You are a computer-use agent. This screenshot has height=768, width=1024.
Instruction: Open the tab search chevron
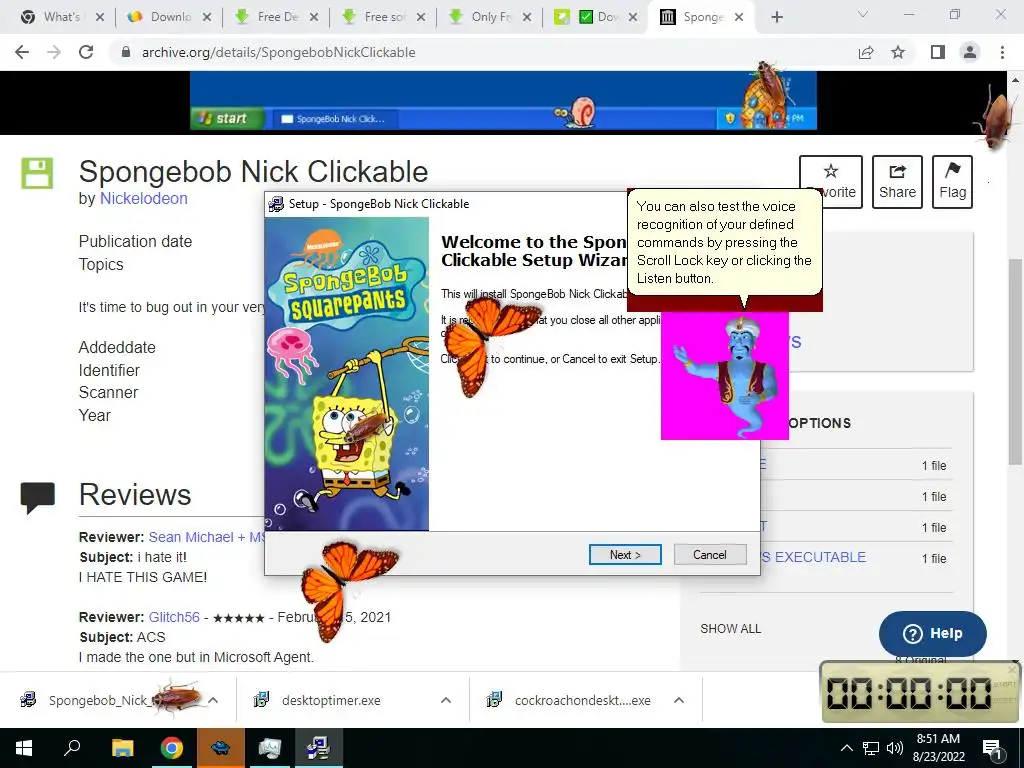click(863, 14)
